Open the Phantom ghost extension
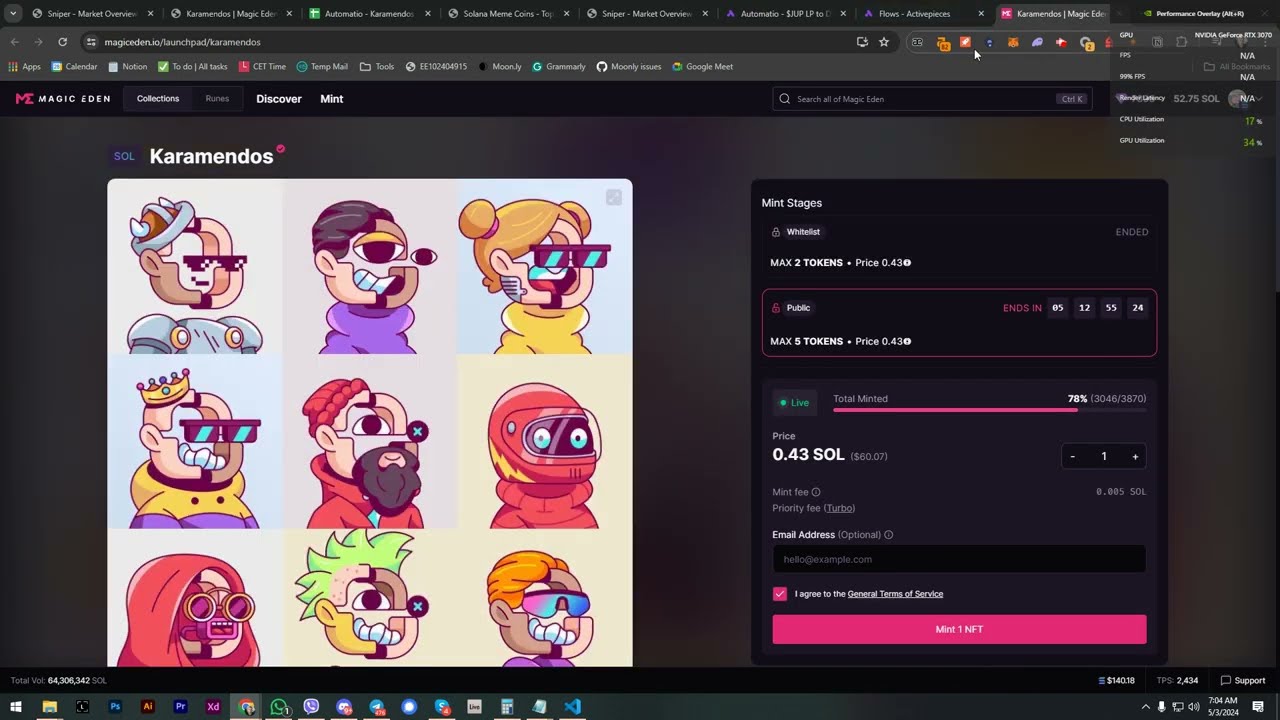The width and height of the screenshot is (1280, 720). pos(1037,42)
